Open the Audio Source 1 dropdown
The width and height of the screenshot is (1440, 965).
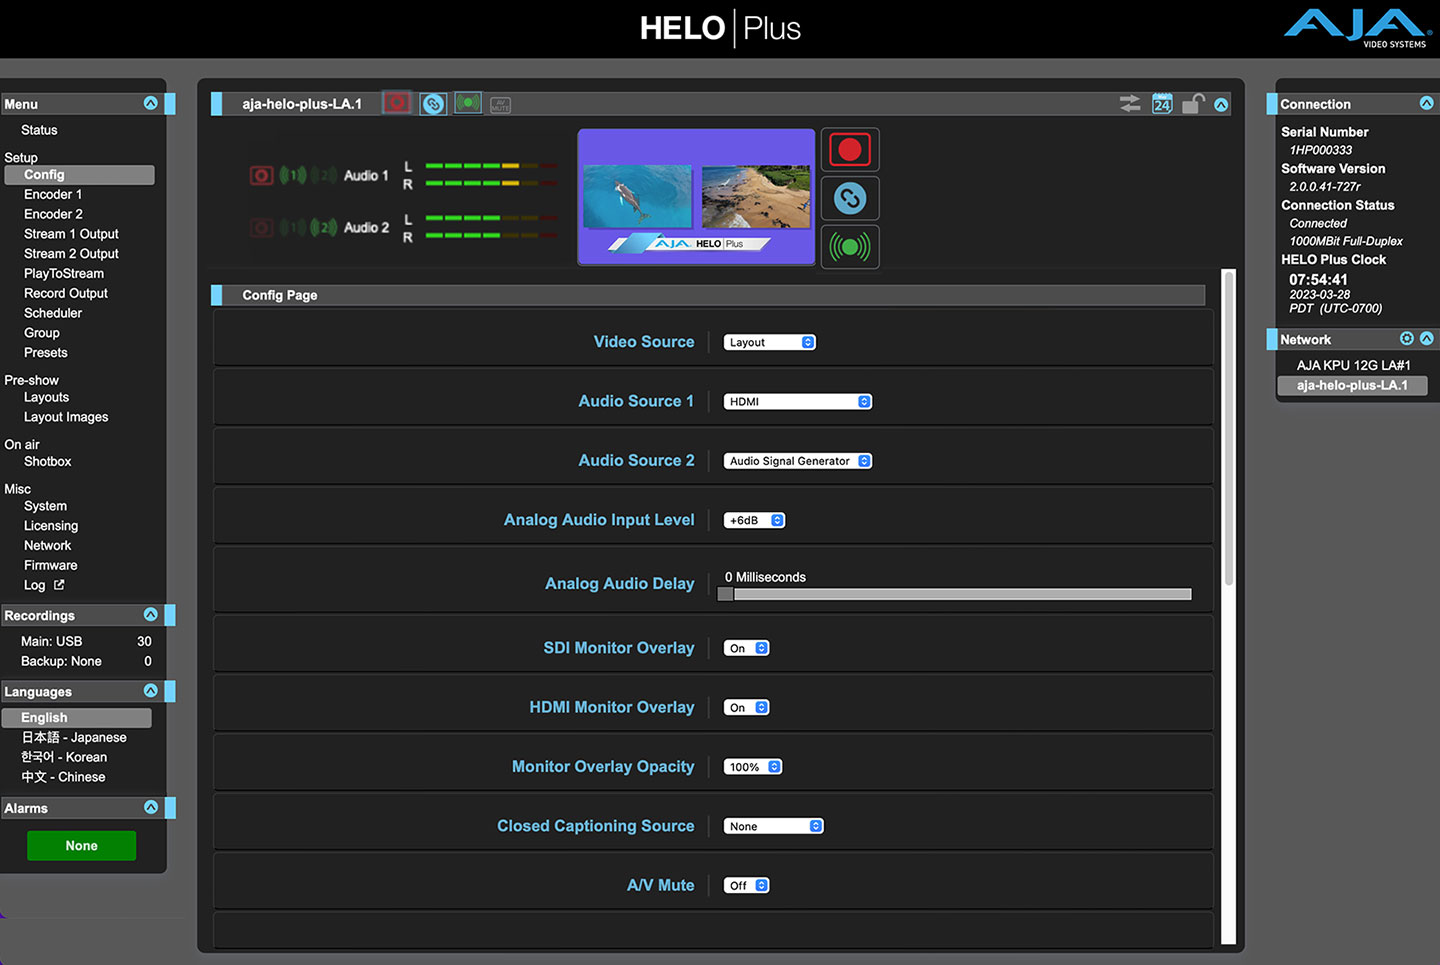point(798,401)
